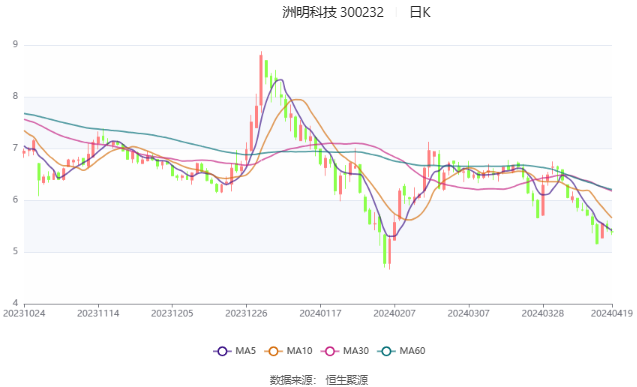
Task: Click the 20231114 date axis label
Action: [98, 313]
